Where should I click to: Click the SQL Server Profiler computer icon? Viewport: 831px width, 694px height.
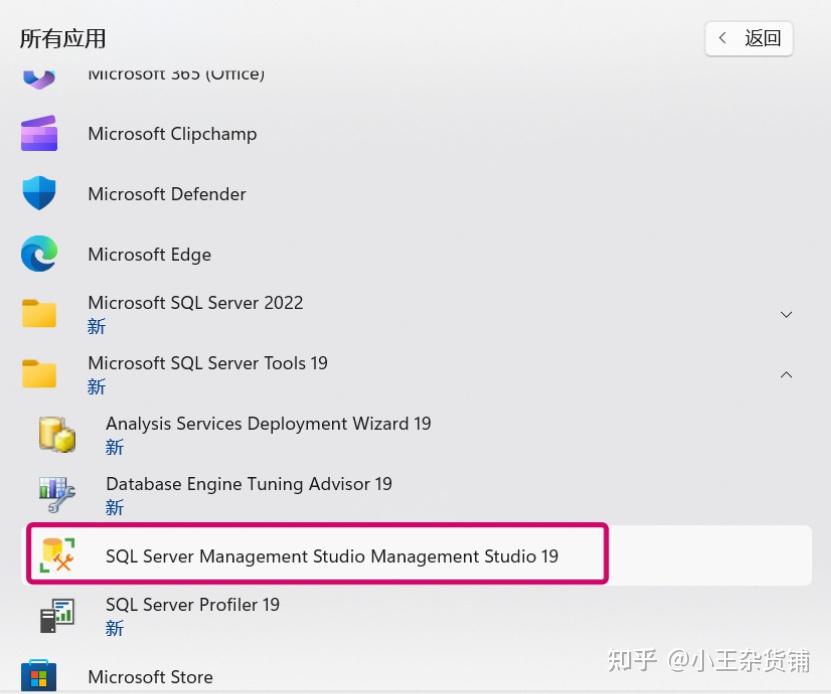[56, 615]
